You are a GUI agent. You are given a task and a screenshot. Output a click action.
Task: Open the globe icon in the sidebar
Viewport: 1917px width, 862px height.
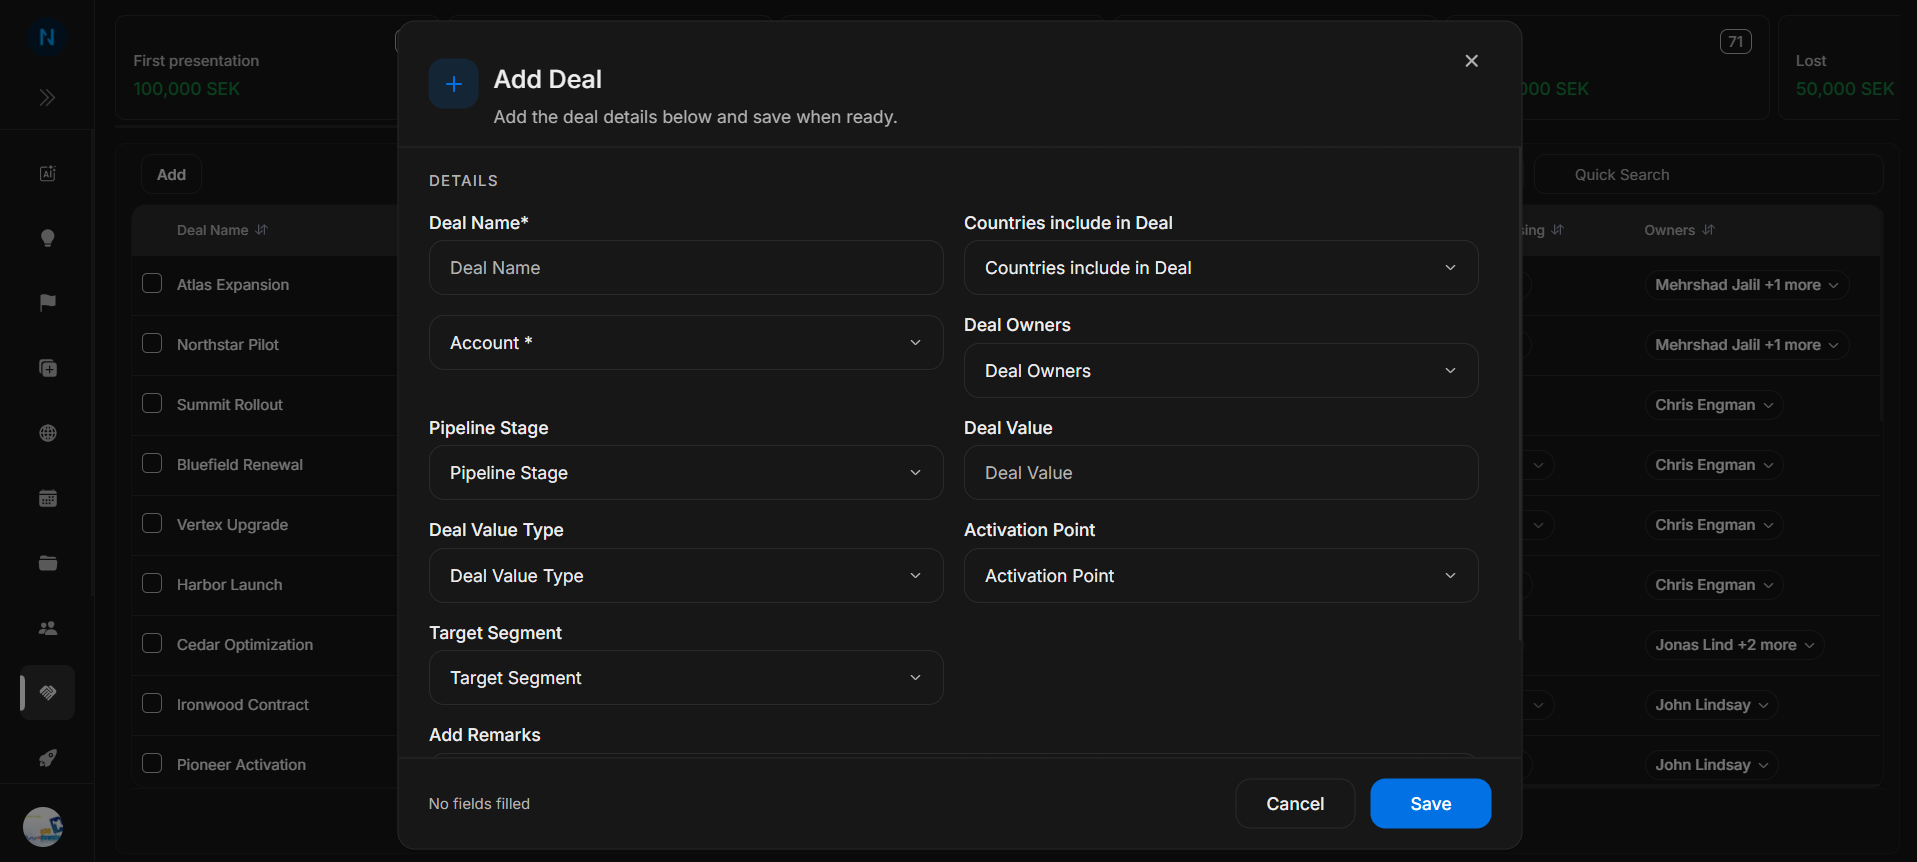coord(47,433)
